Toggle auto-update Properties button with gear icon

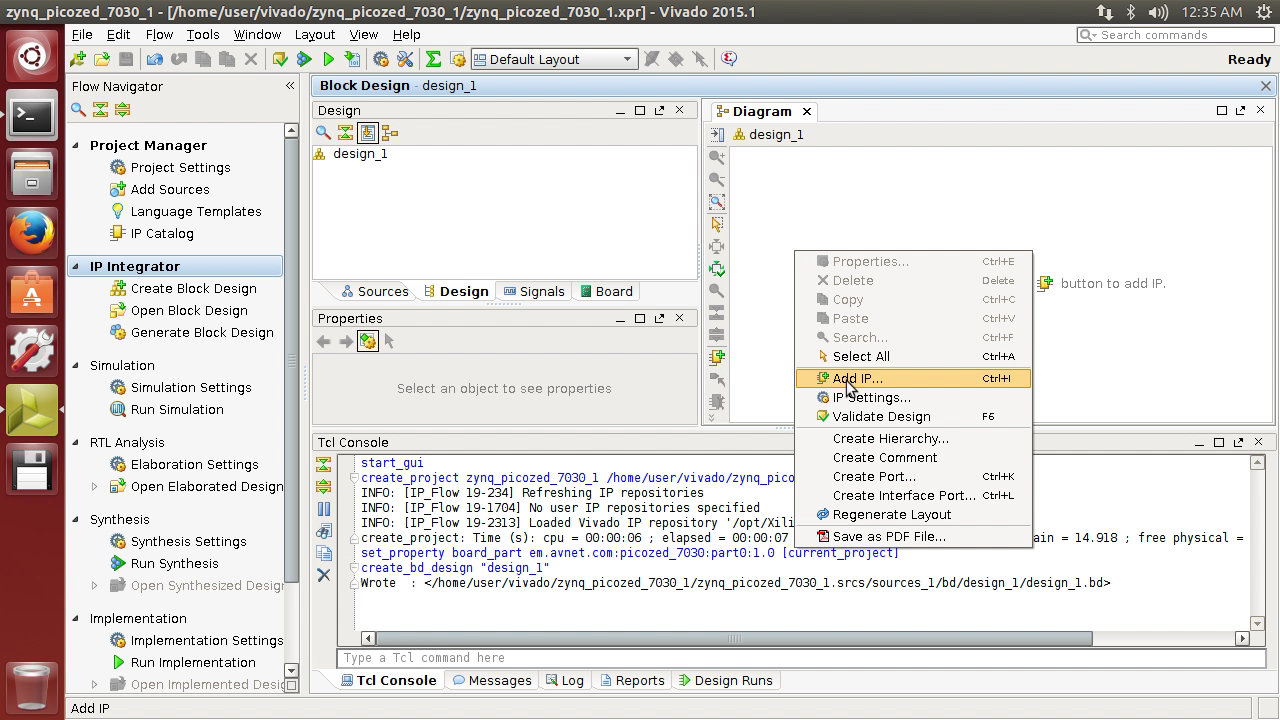368,341
